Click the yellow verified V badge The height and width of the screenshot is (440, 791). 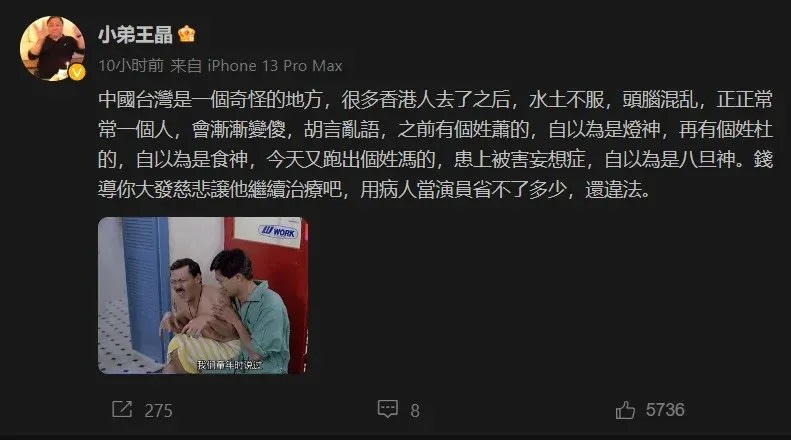point(77,72)
